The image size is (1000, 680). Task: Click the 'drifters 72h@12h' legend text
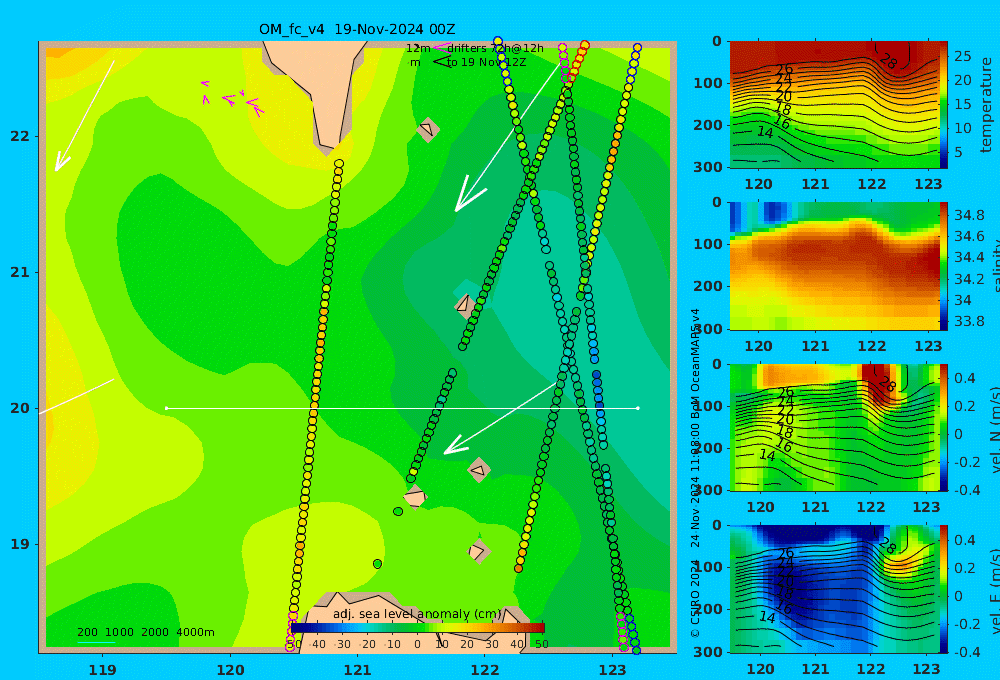click(x=496, y=48)
